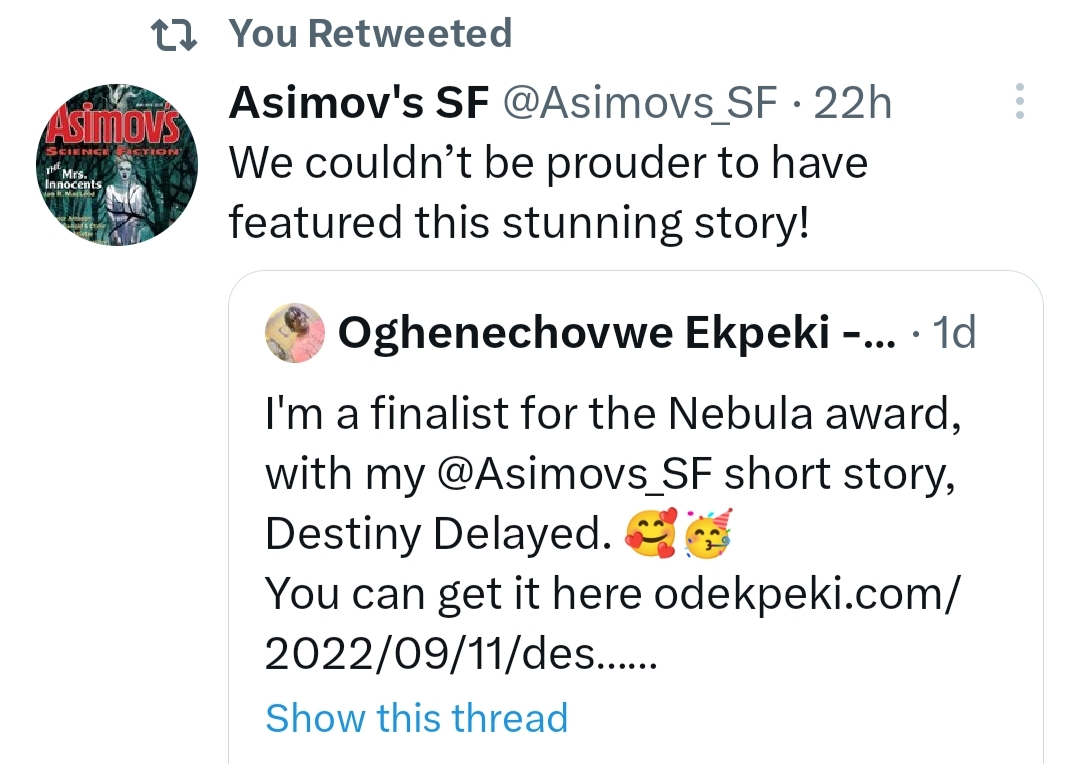Open the @Asimovs_SF handle beside the display name
This screenshot has height=764, width=1080.
coord(639,103)
